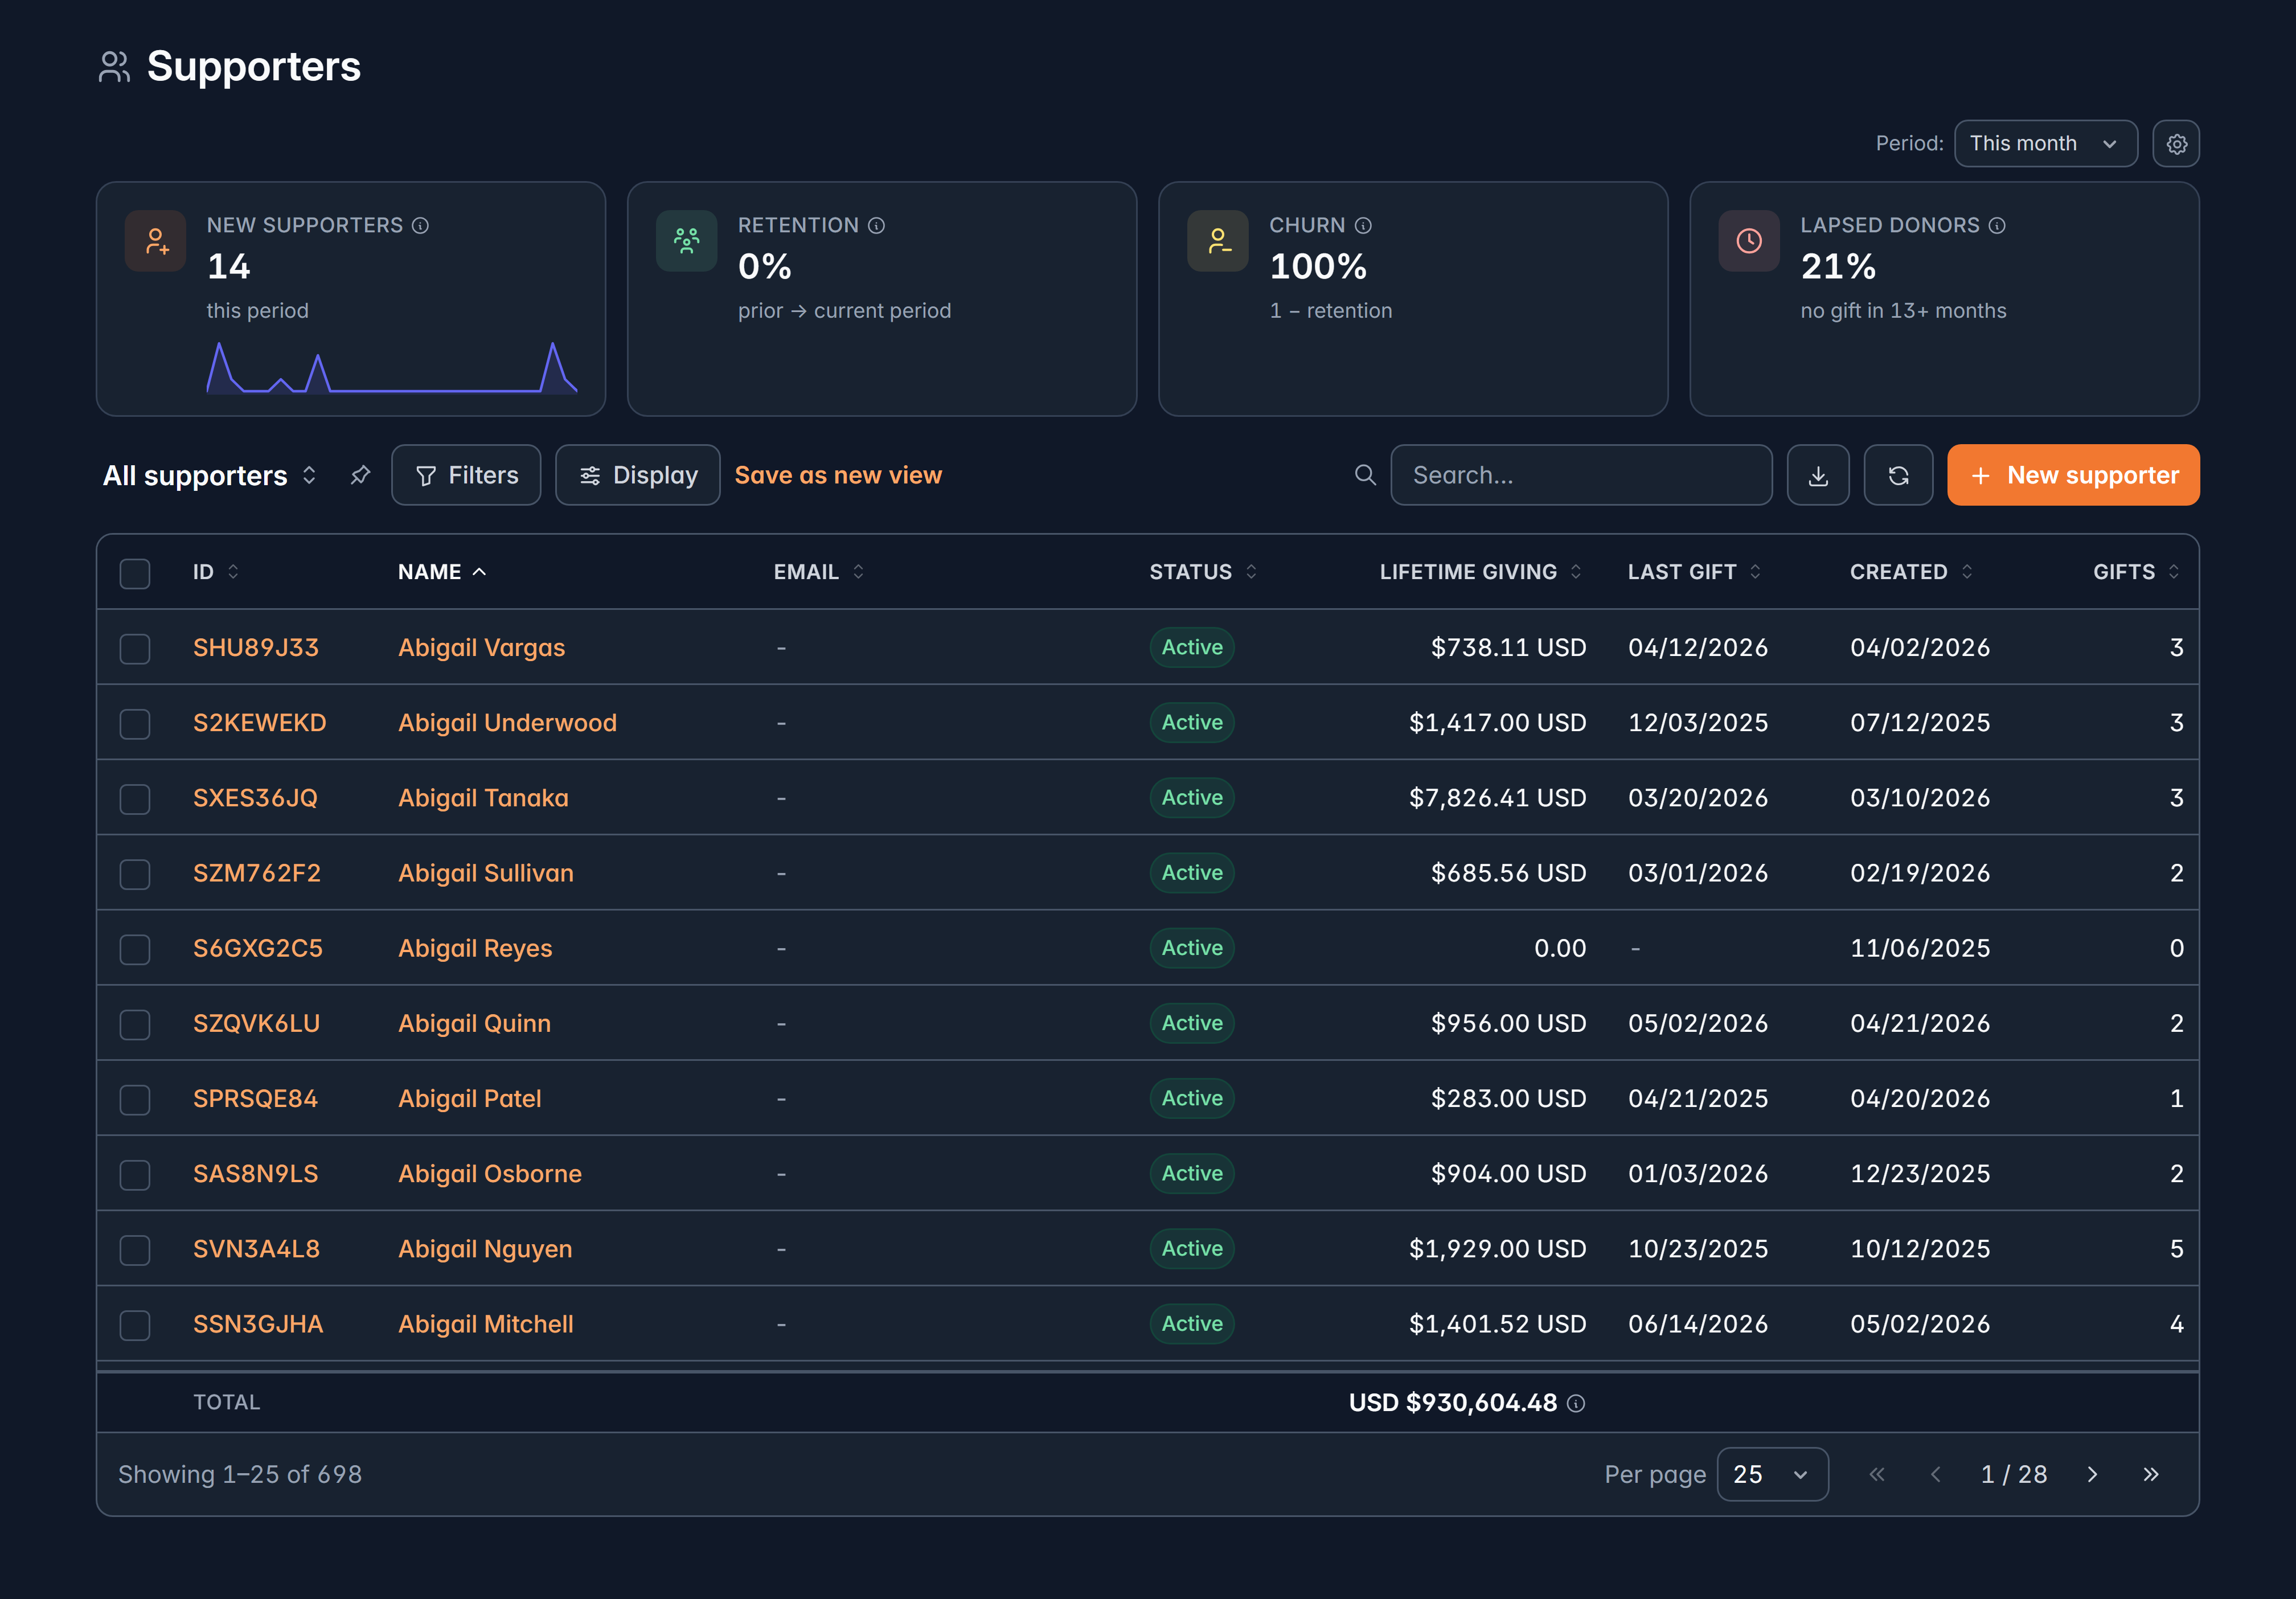Viewport: 2296px width, 1599px height.
Task: Sort by Lifetime Giving column
Action: click(x=1480, y=572)
